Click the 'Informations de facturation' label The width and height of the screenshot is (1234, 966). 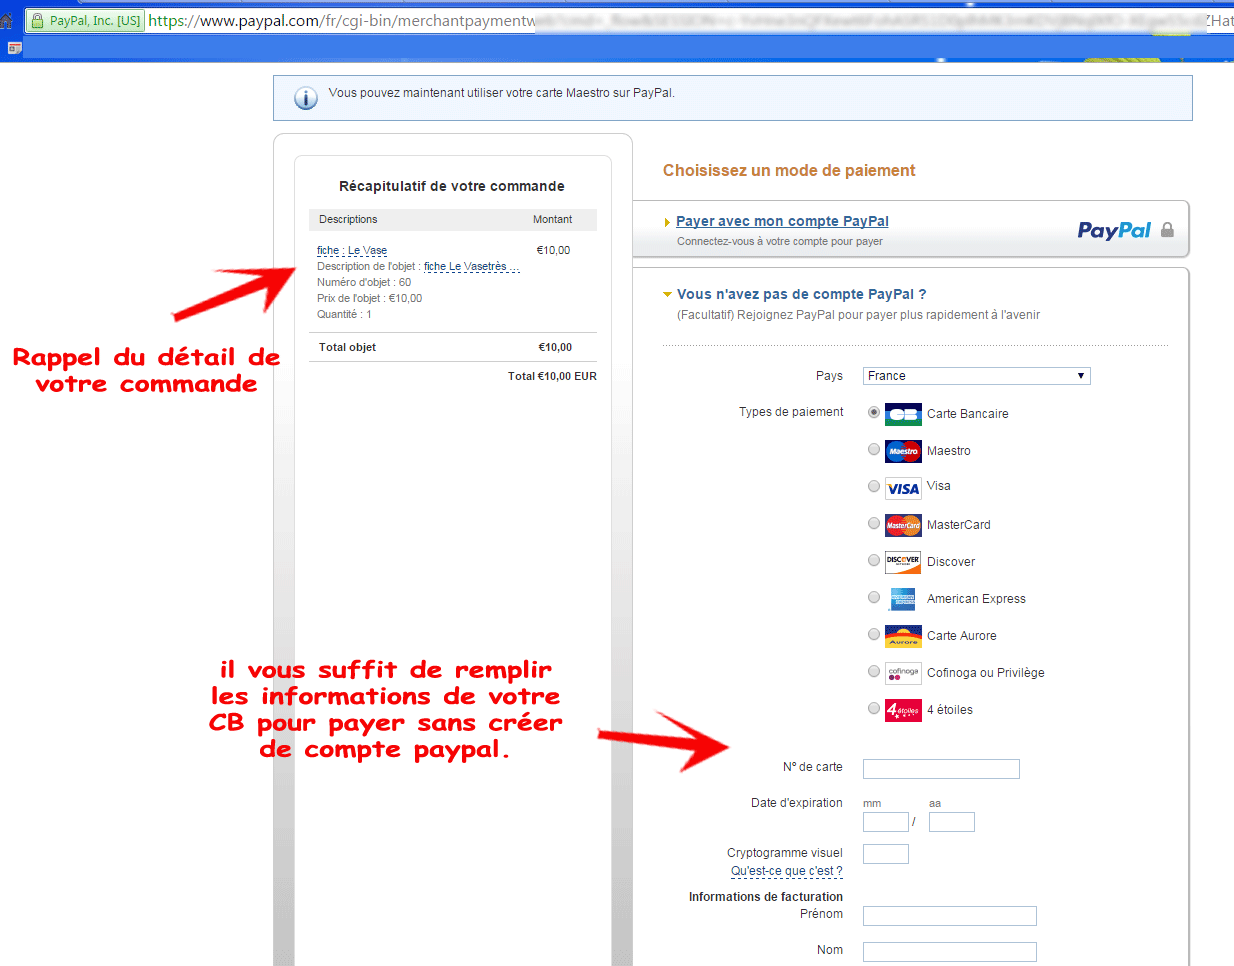tap(766, 897)
